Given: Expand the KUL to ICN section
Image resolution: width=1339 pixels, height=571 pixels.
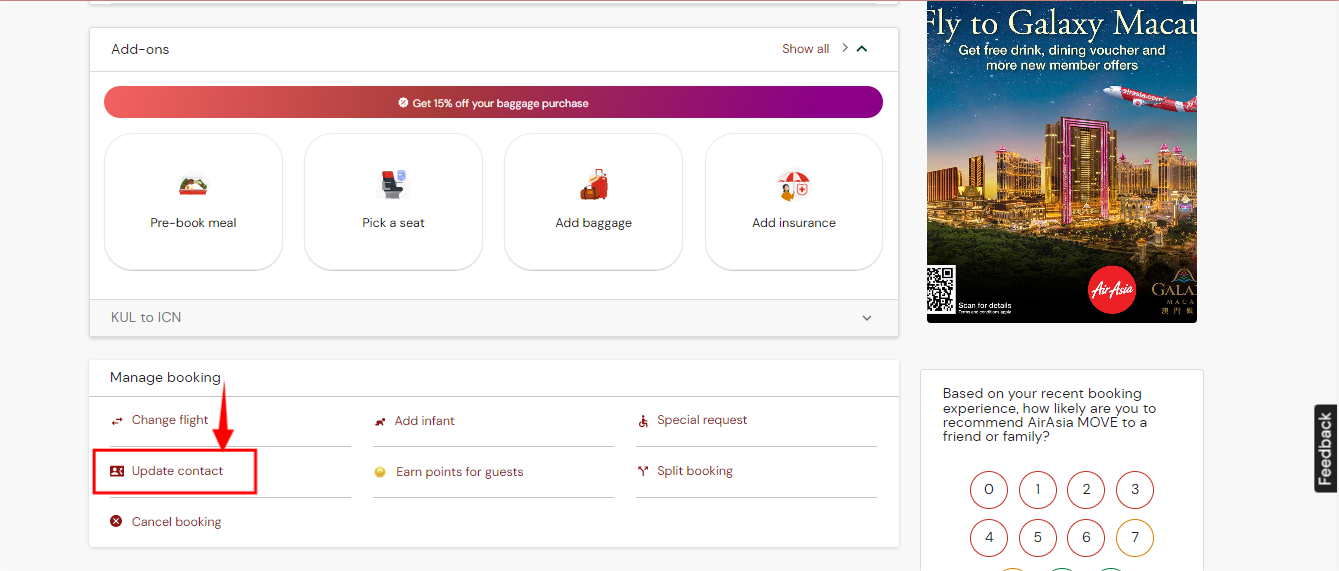Looking at the screenshot, I should pyautogui.click(x=866, y=318).
